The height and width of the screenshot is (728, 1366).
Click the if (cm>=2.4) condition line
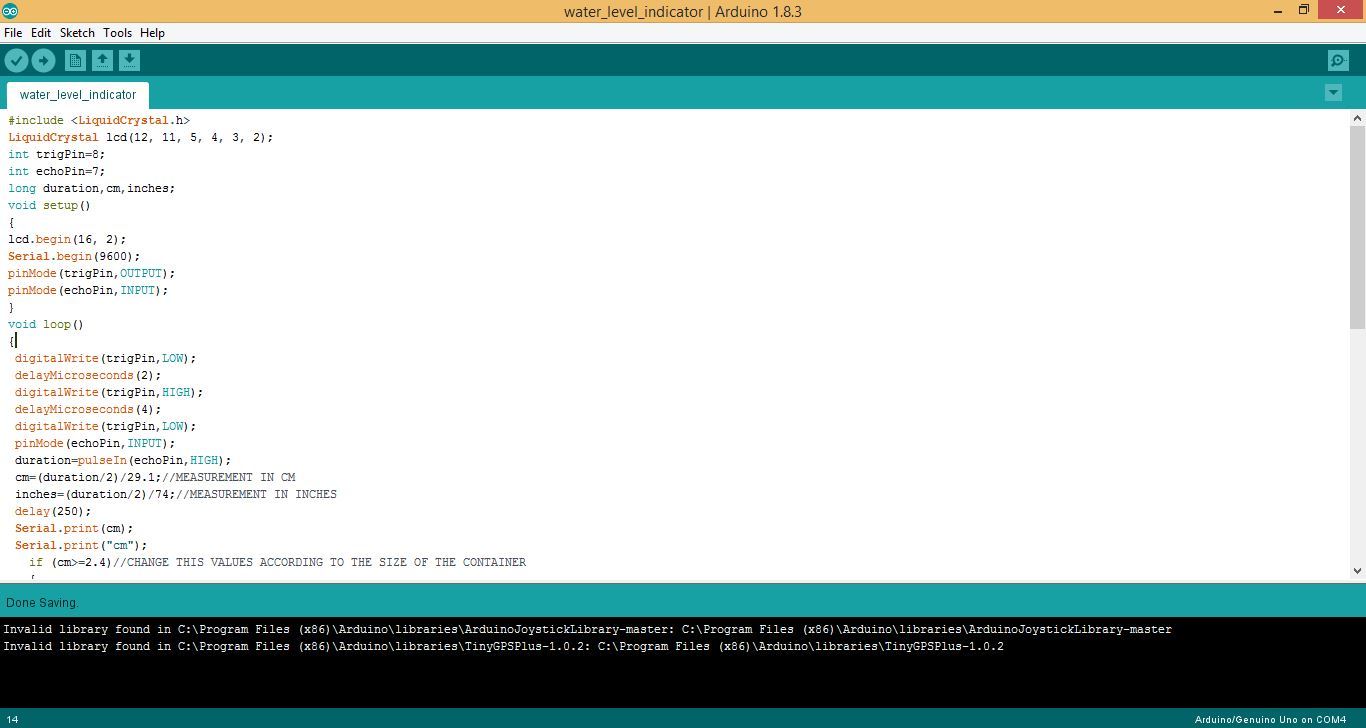(277, 562)
